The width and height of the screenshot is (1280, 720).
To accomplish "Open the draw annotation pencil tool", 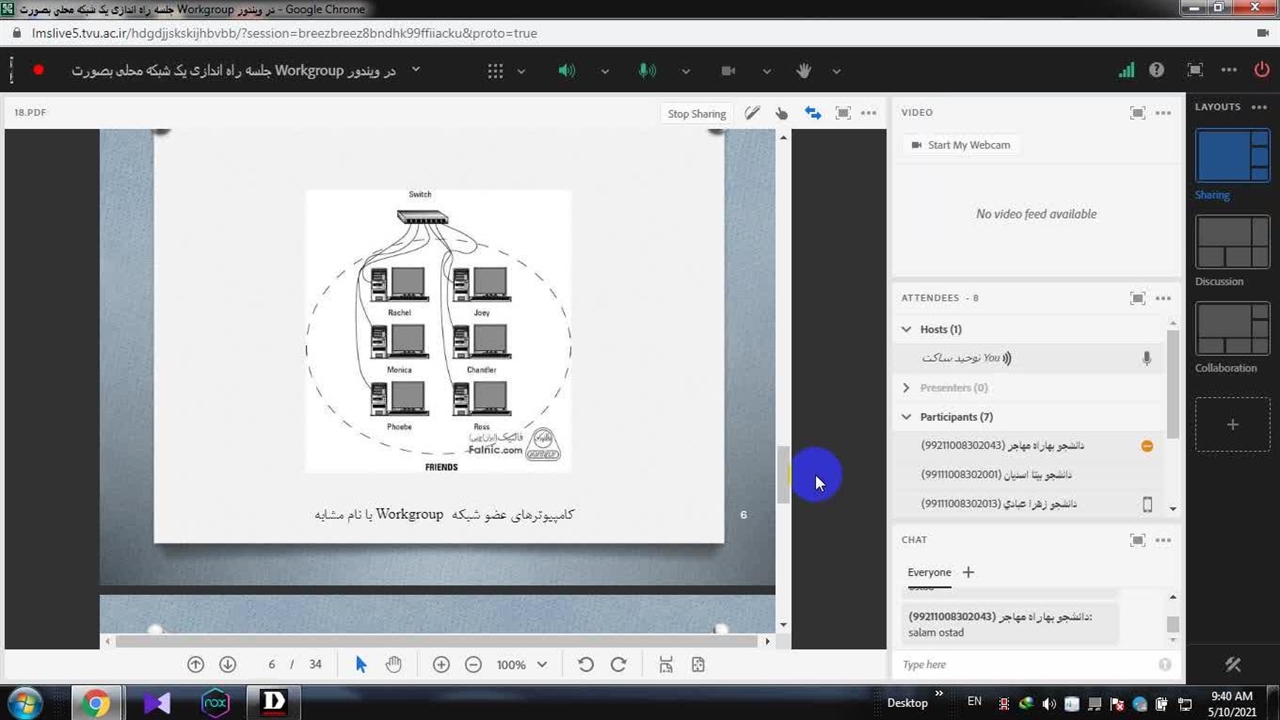I will click(x=752, y=113).
